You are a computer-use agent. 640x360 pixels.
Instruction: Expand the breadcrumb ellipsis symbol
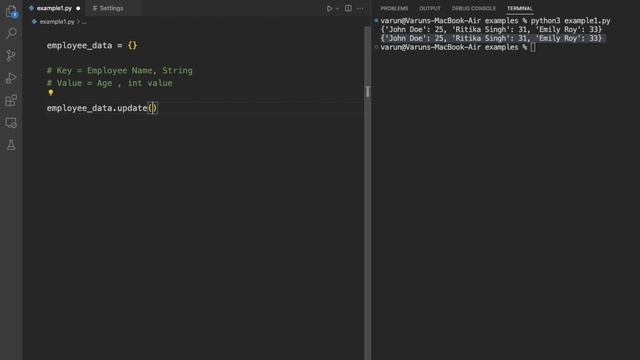pyautogui.click(x=84, y=22)
